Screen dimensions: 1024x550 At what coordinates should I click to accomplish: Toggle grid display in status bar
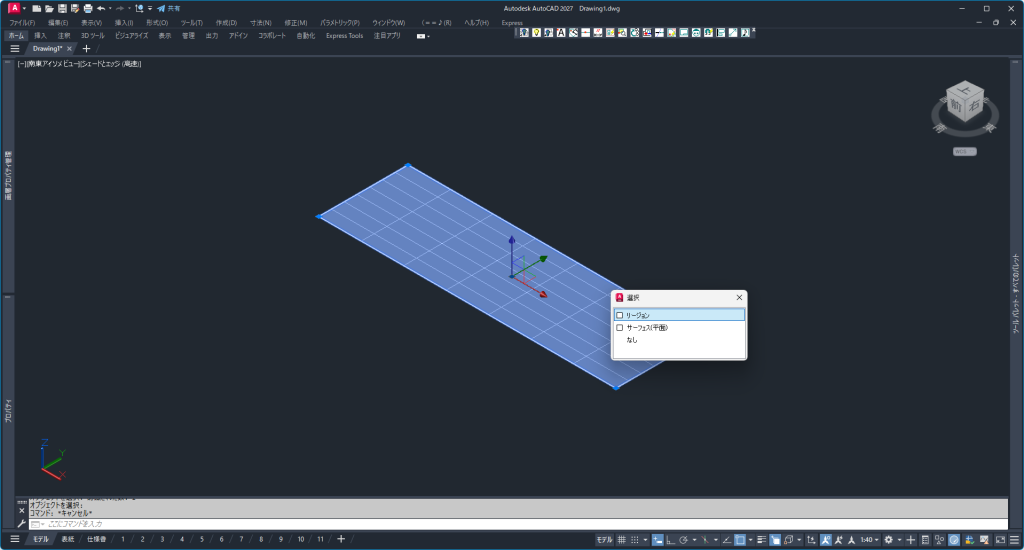click(622, 540)
